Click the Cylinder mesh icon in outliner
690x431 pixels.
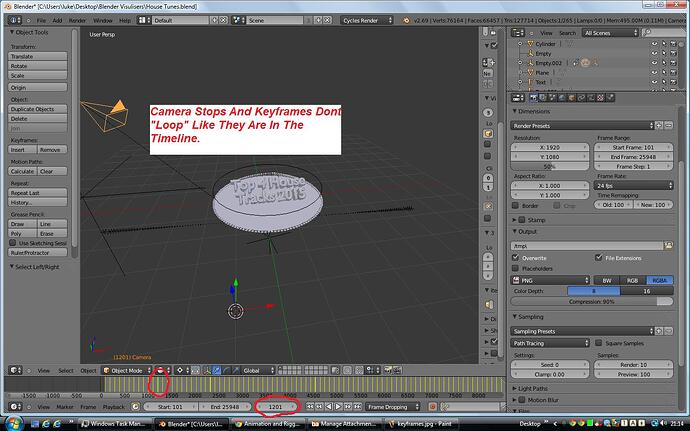click(x=530, y=44)
